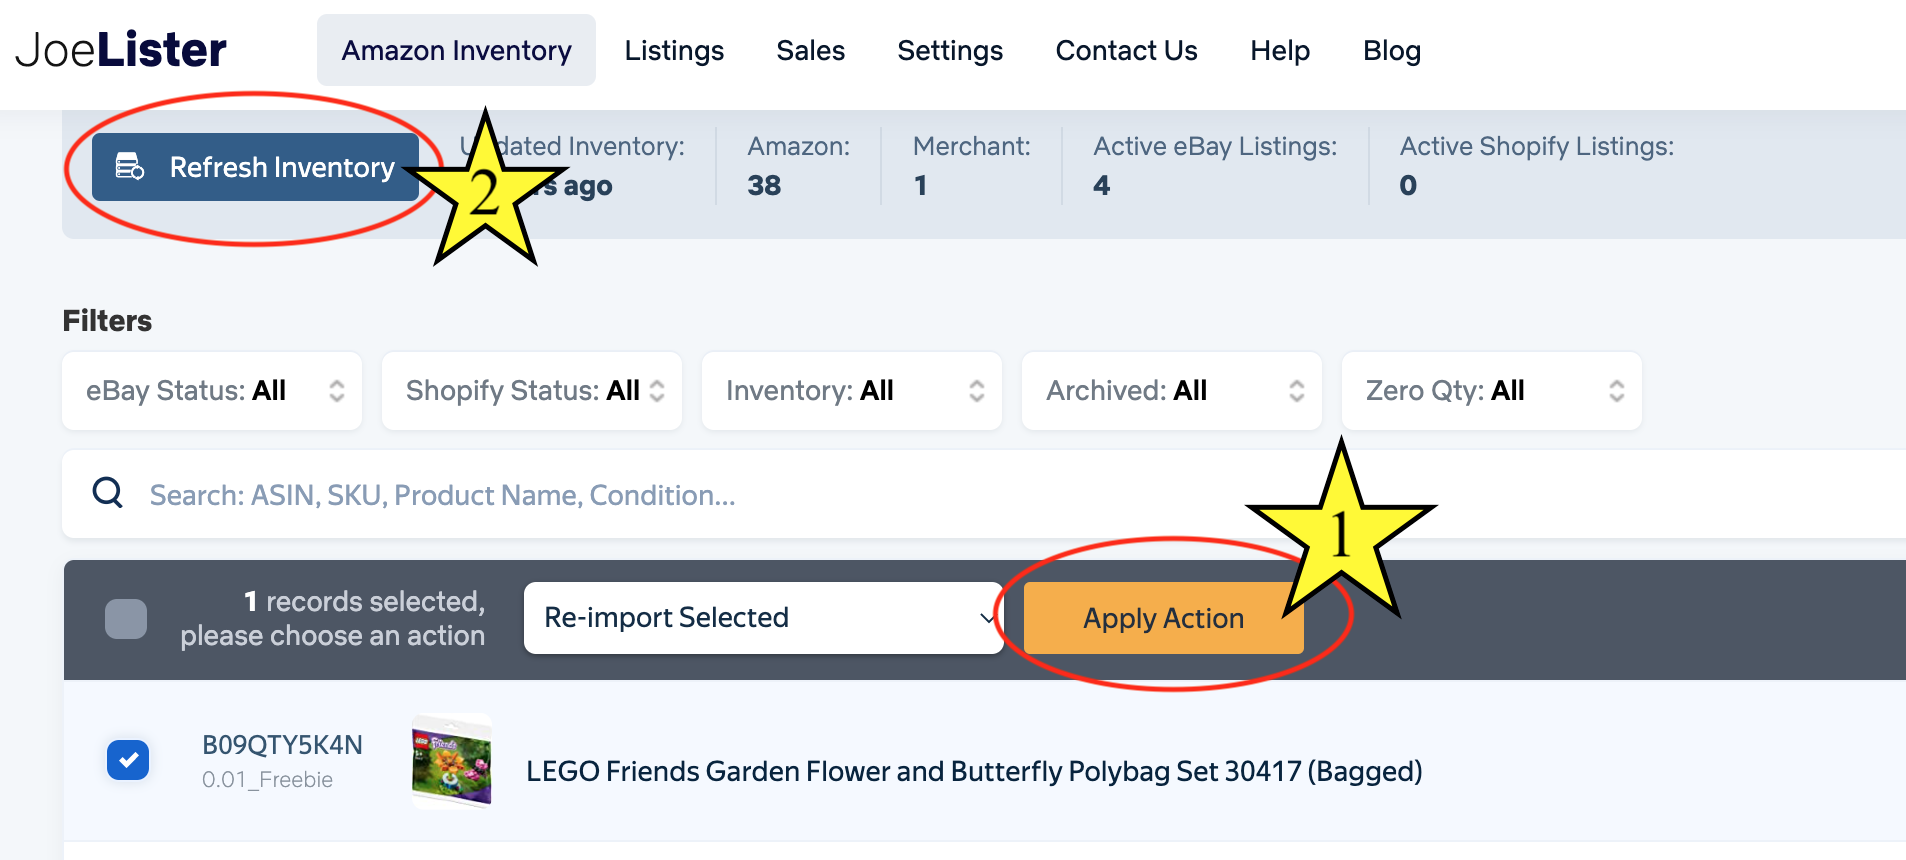Click the Refresh Inventory database icon
The width and height of the screenshot is (1906, 860).
pyautogui.click(x=130, y=167)
